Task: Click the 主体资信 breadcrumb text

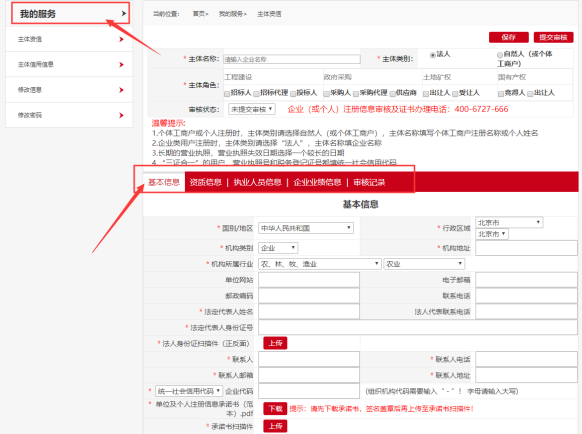Action: coord(269,14)
